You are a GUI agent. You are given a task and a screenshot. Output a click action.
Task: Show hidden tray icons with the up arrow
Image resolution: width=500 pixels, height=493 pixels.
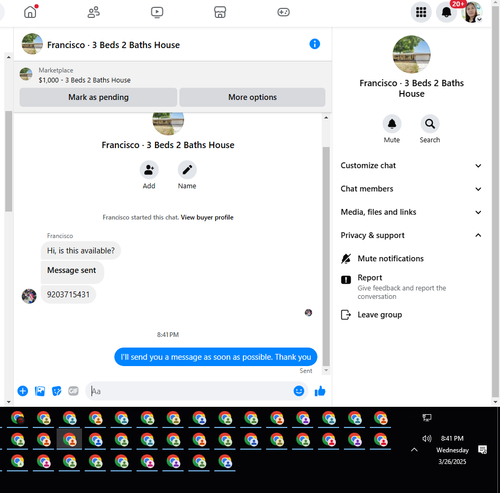(x=414, y=450)
